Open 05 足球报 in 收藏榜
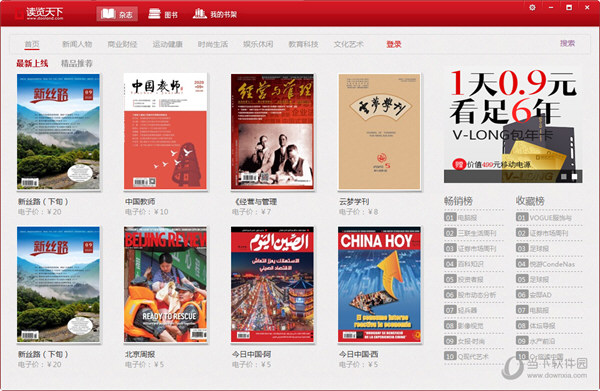Screen dimensions: 600x391 [533, 279]
